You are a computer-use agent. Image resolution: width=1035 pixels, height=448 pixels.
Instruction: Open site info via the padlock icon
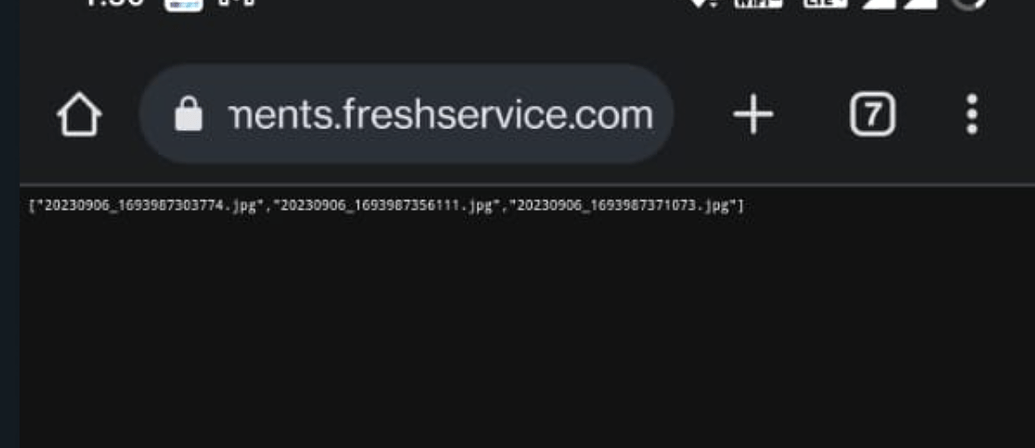coord(188,114)
